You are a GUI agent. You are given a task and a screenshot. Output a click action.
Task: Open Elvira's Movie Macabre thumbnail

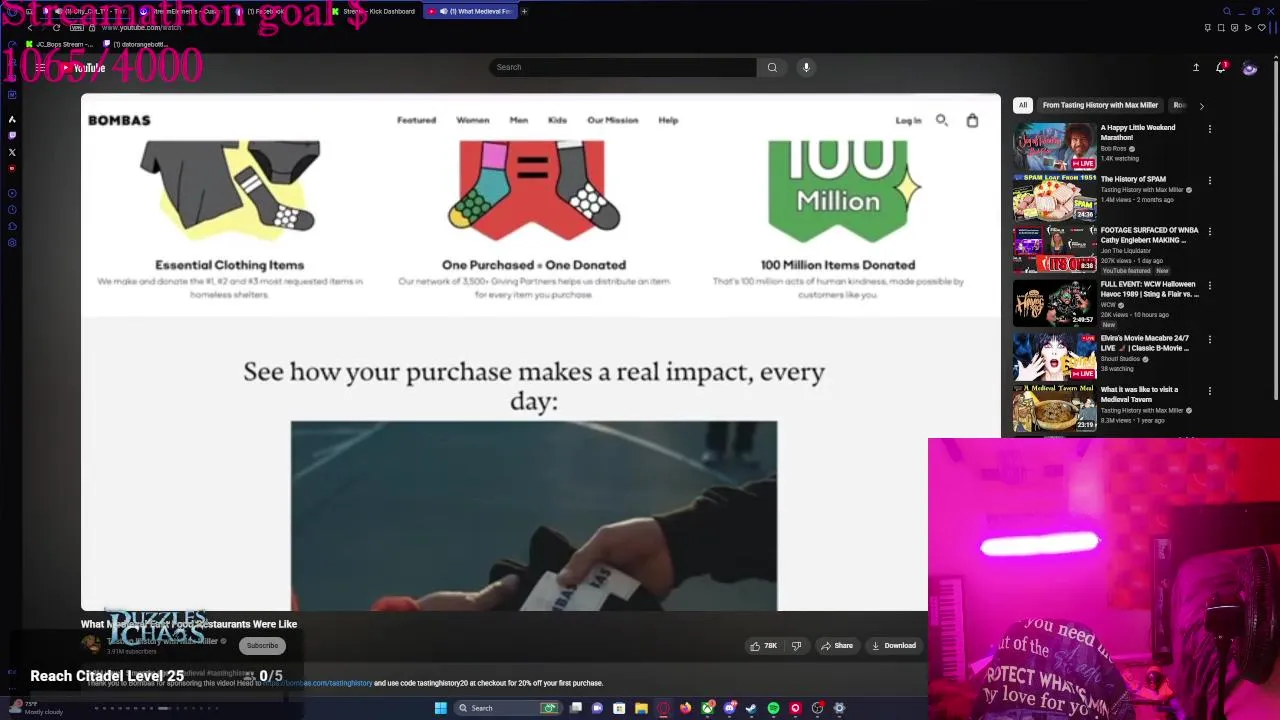pos(1054,356)
